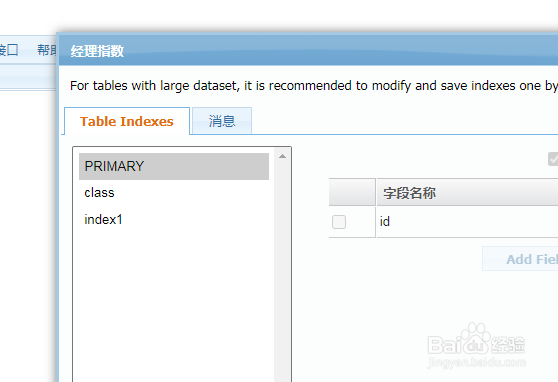Click the jingyan.baidu.com watermark text

click(477, 362)
